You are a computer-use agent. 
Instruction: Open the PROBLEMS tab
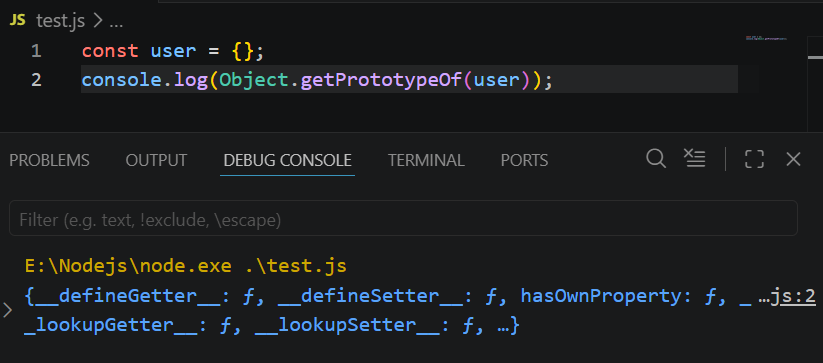click(x=49, y=160)
